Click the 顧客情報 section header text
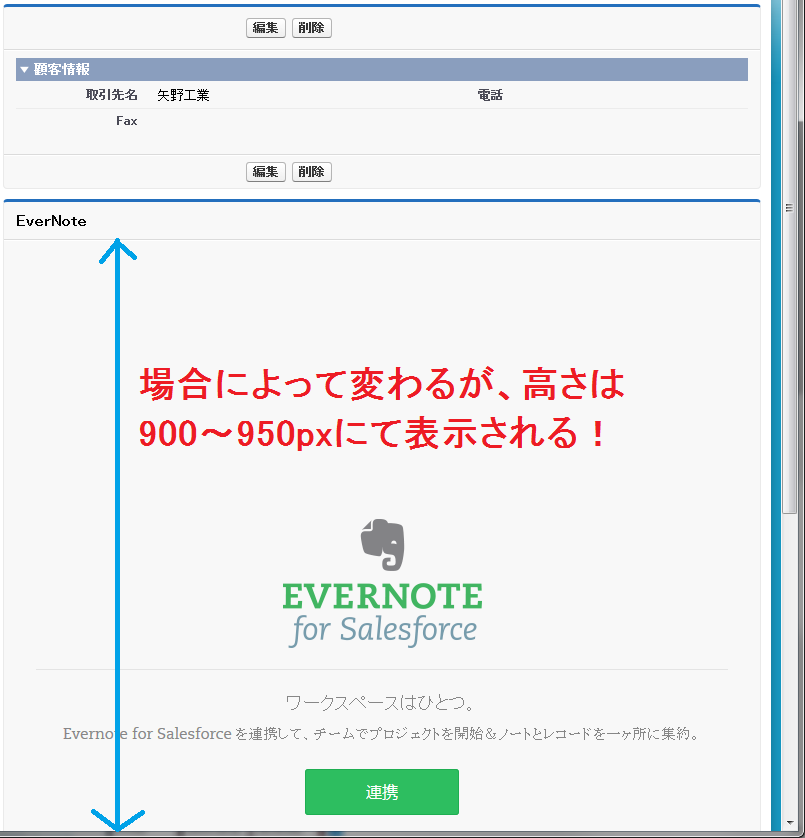805x838 pixels. 61,69
